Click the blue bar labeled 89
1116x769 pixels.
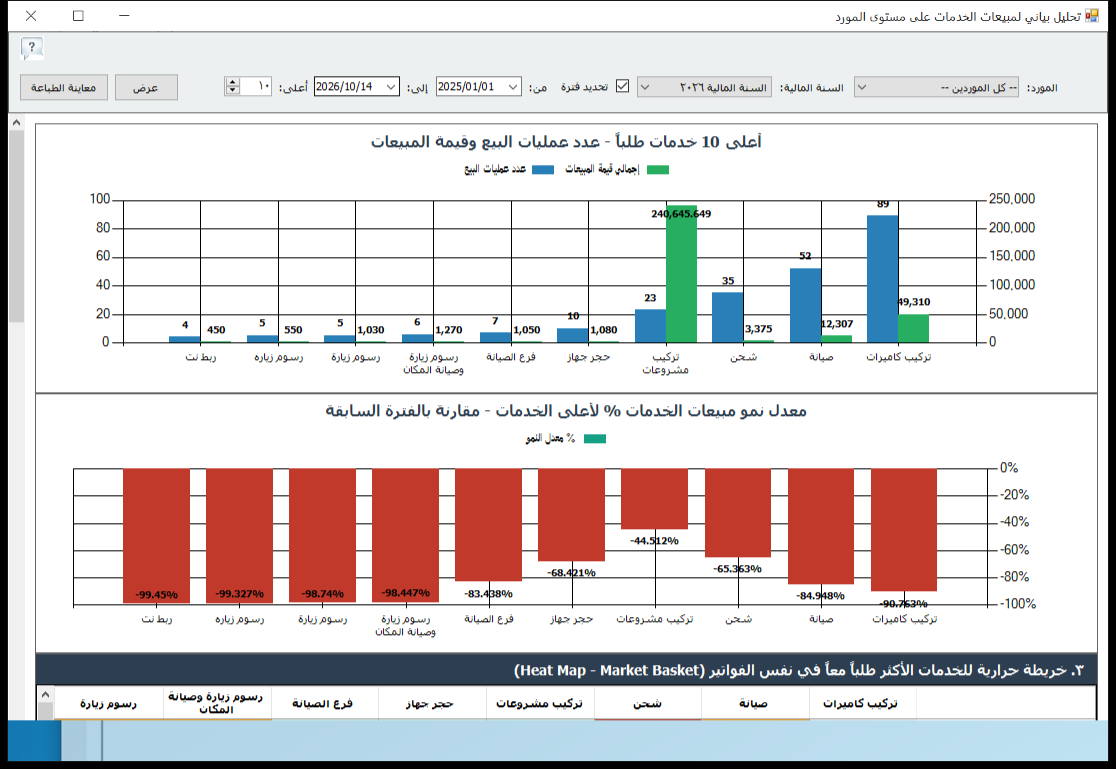[883, 279]
